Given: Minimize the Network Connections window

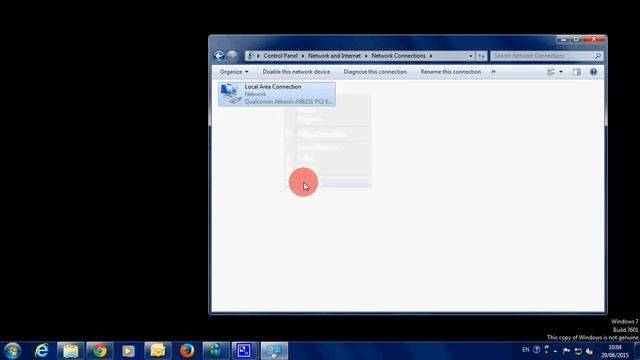Looking at the screenshot, I should (564, 40).
